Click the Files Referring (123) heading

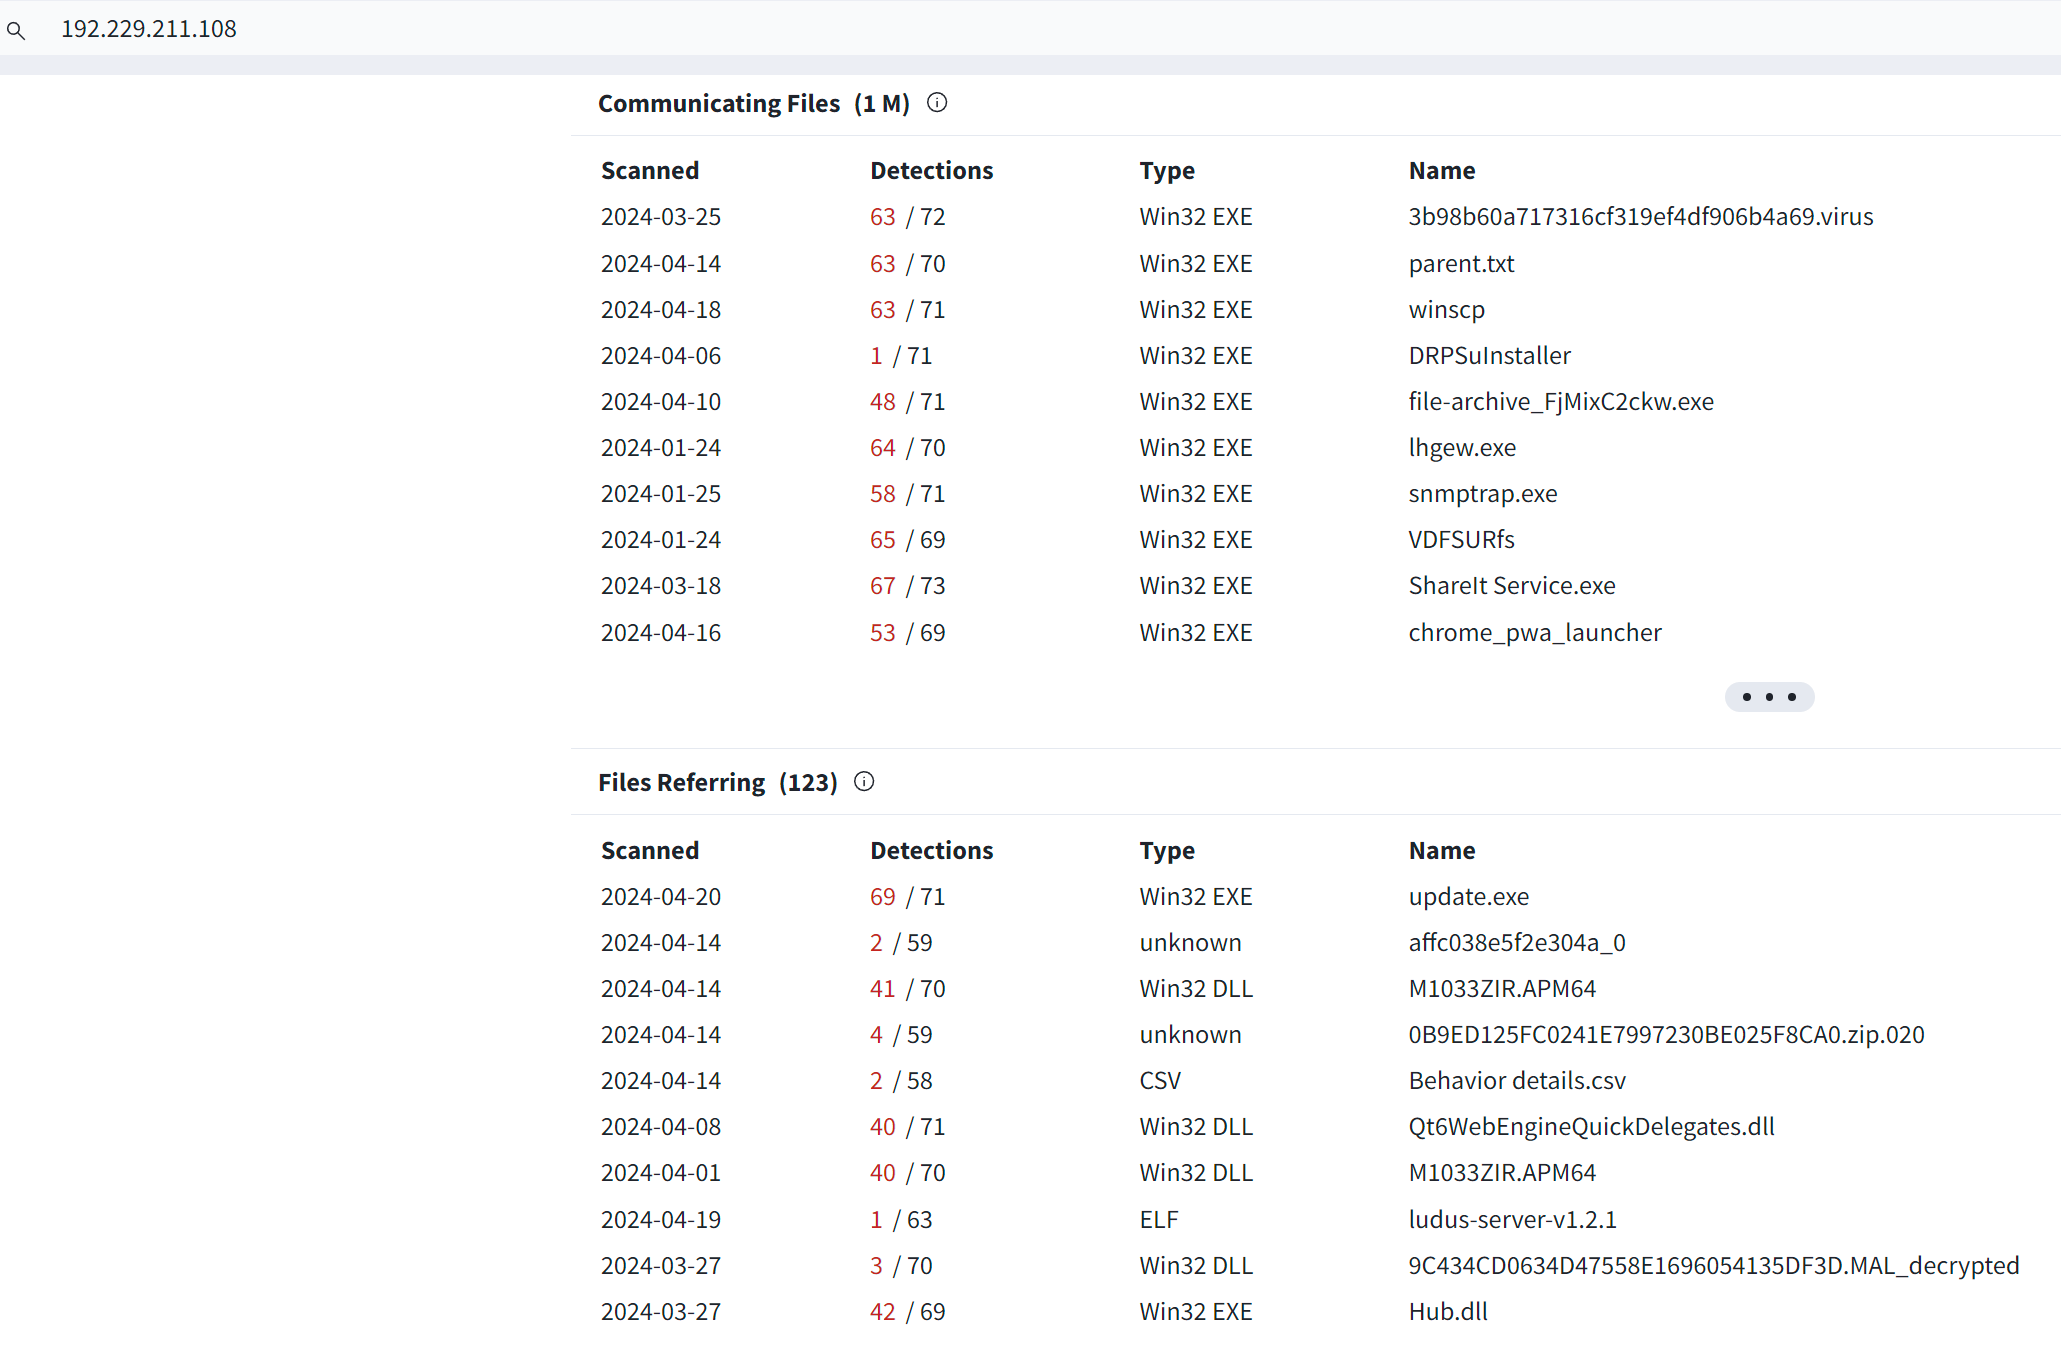[x=718, y=783]
